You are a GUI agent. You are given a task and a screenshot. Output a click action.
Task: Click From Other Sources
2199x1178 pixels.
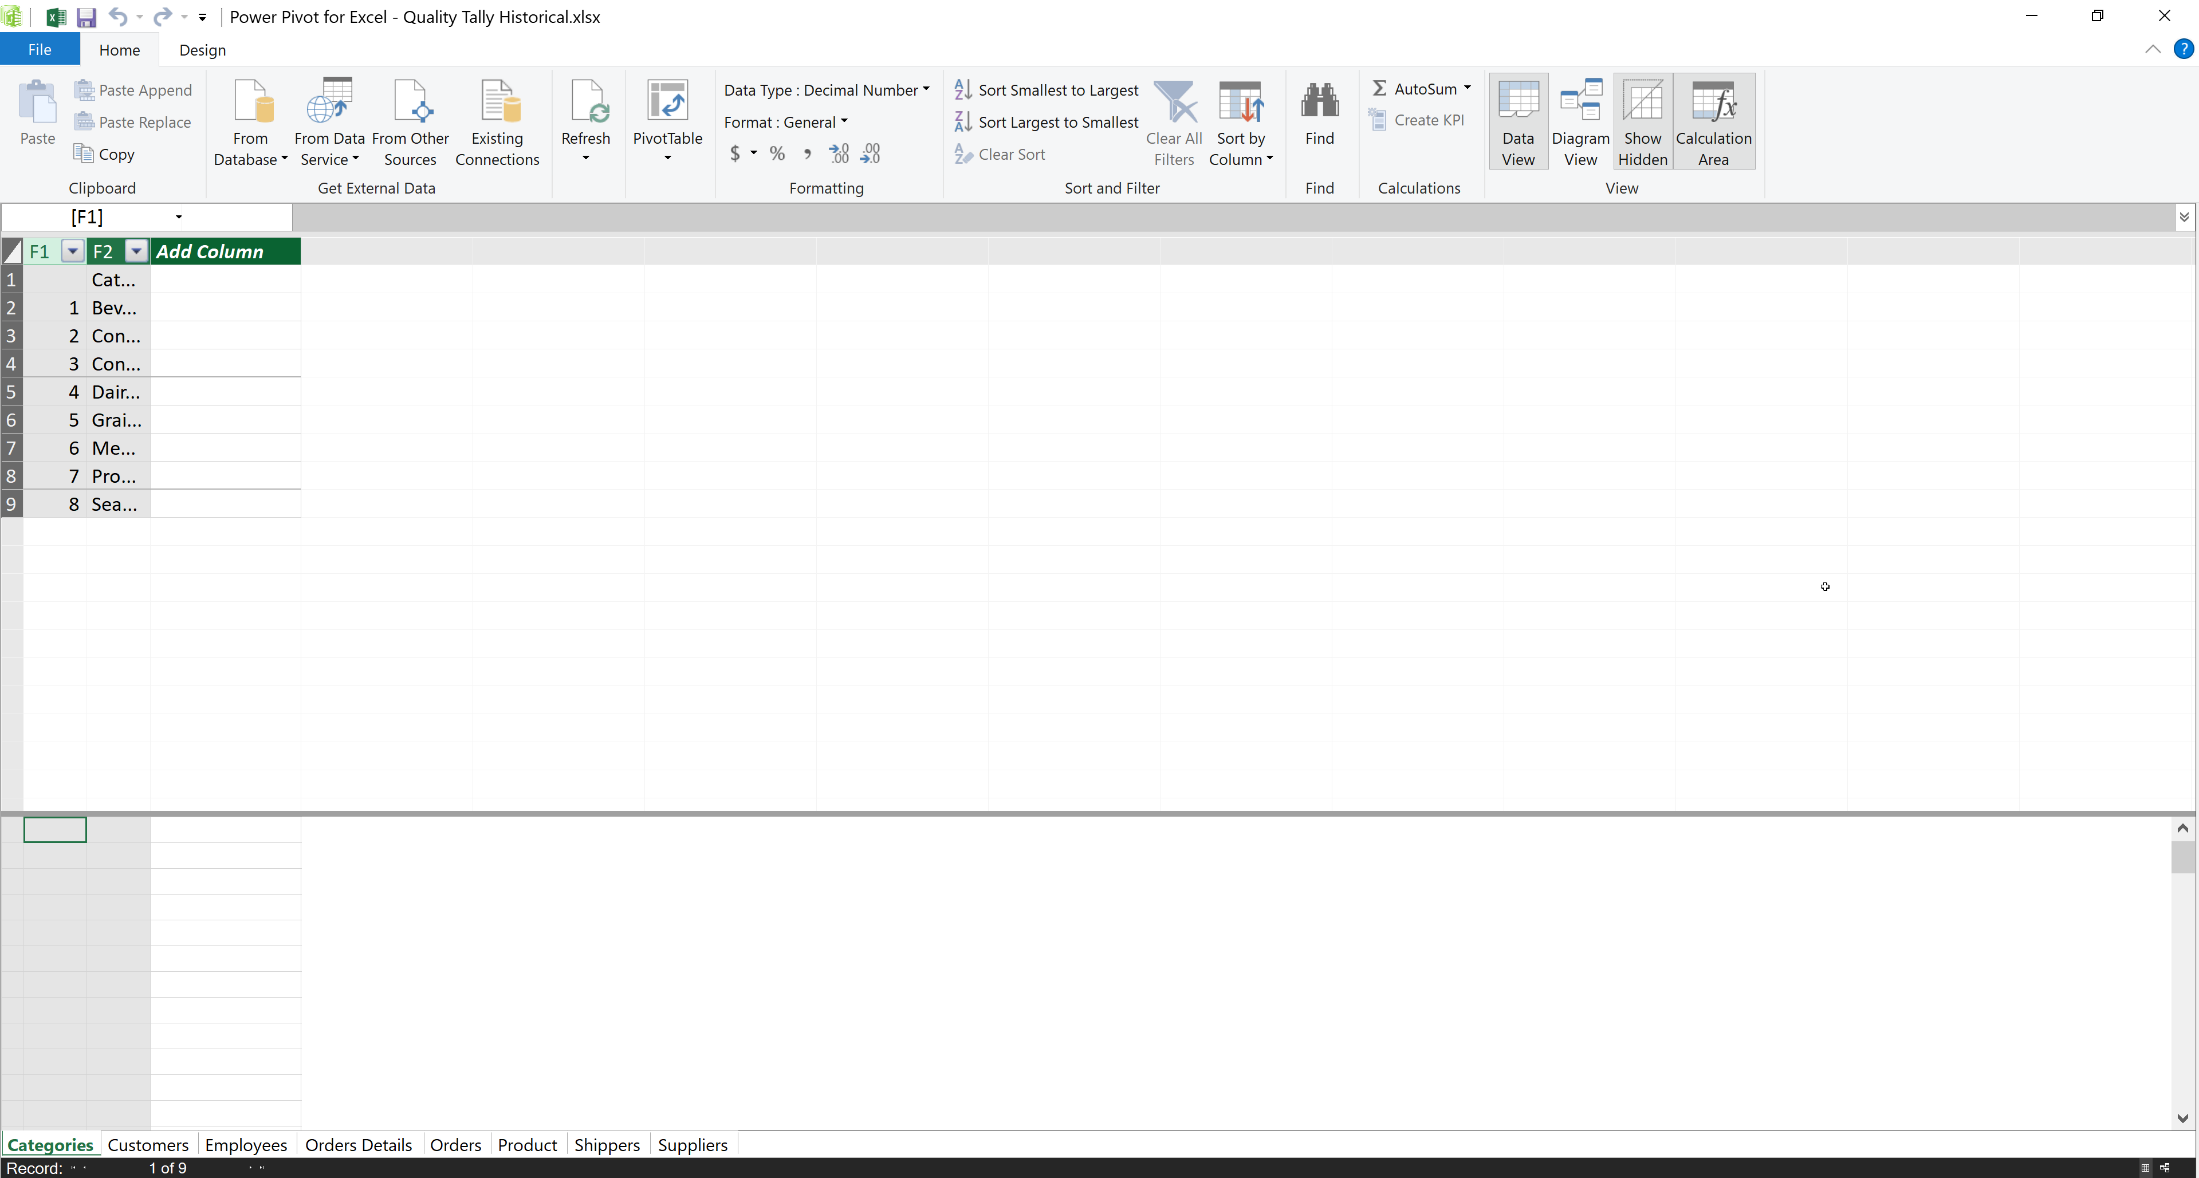pyautogui.click(x=410, y=123)
